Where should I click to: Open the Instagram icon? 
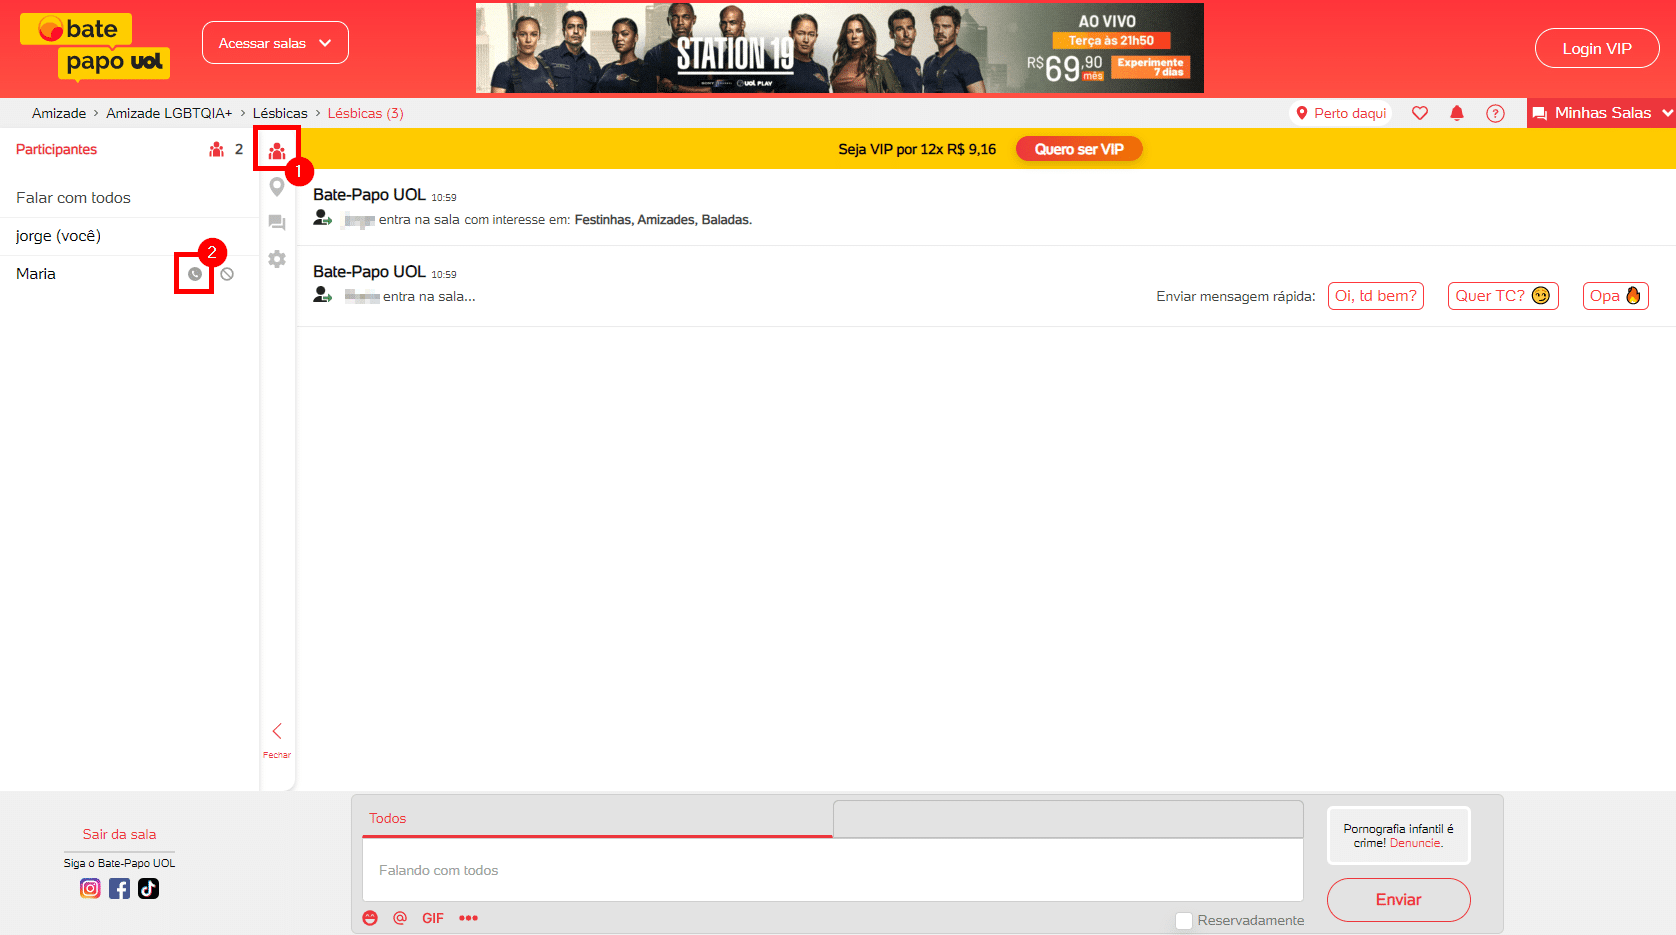(x=90, y=888)
